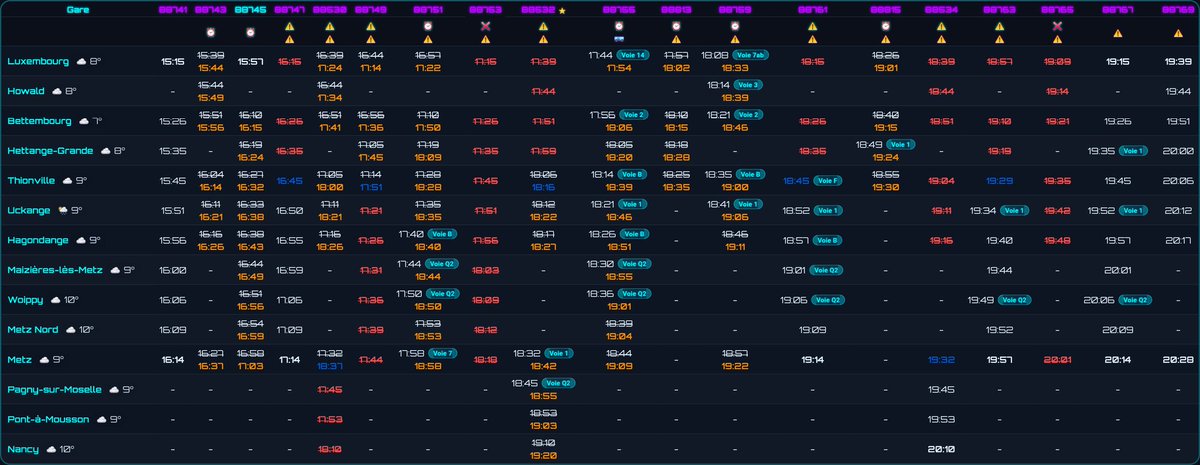Click the cancelled X icon under train 88753
The height and width of the screenshot is (465, 1200).
click(x=485, y=26)
